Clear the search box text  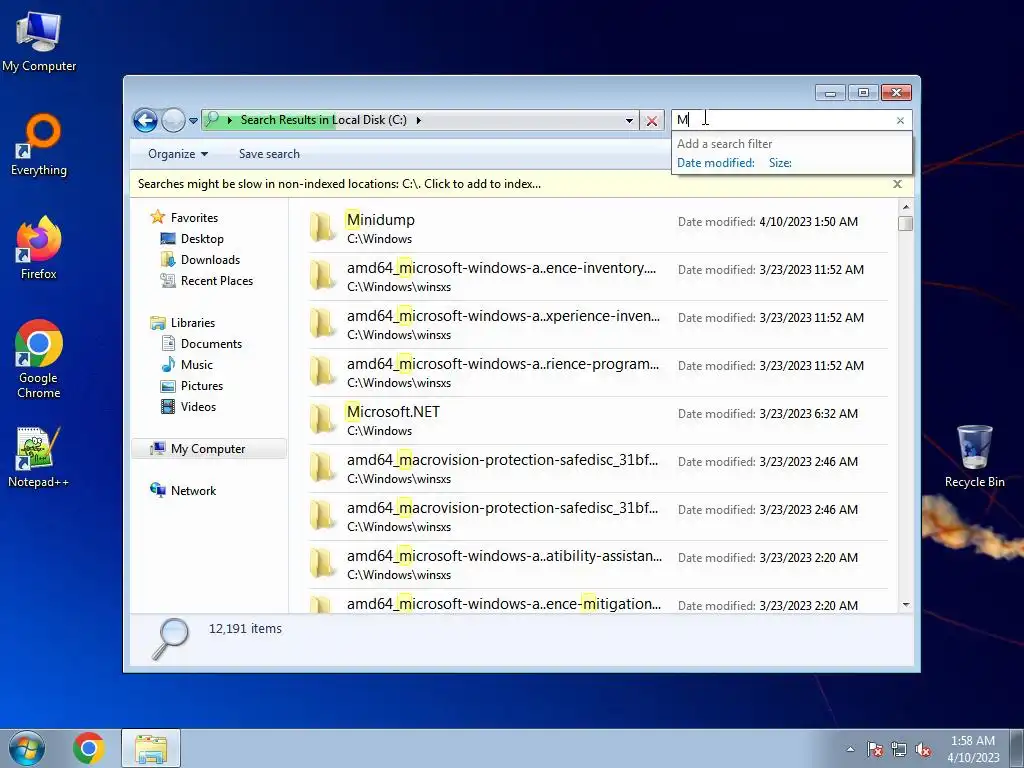(901, 121)
